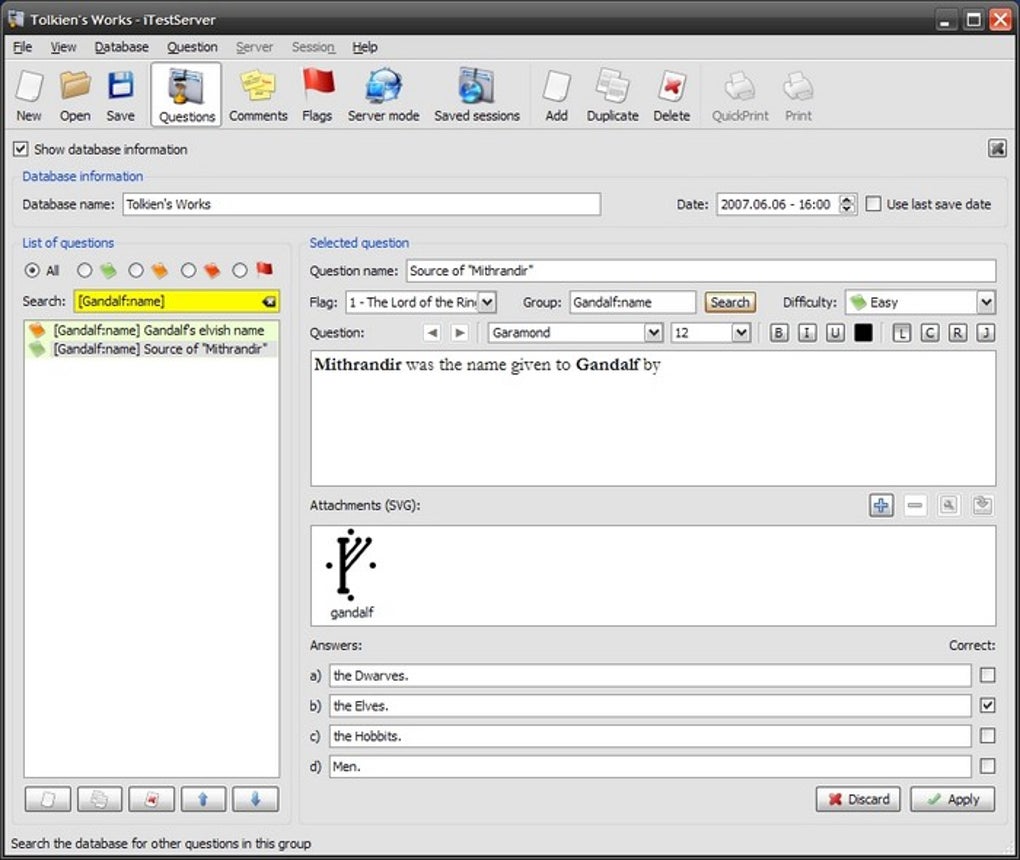Viewport: 1020px width, 860px height.
Task: Go to the previous question using left arrow
Action: point(432,333)
